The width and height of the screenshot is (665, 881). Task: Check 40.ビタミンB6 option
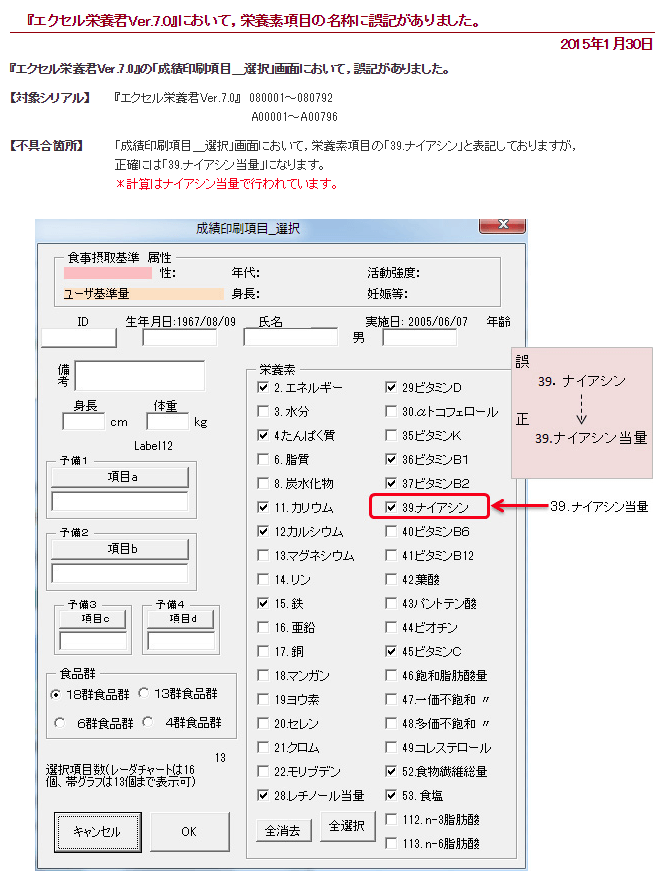(x=391, y=532)
